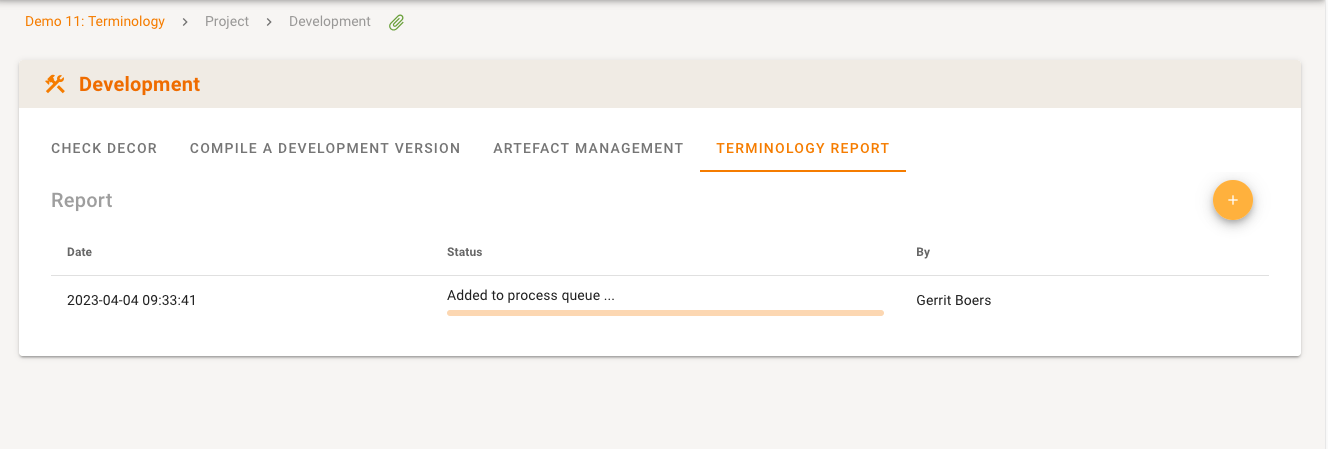Click the 'Added to process queue' status text
This screenshot has width=1328, height=449.
[530, 295]
